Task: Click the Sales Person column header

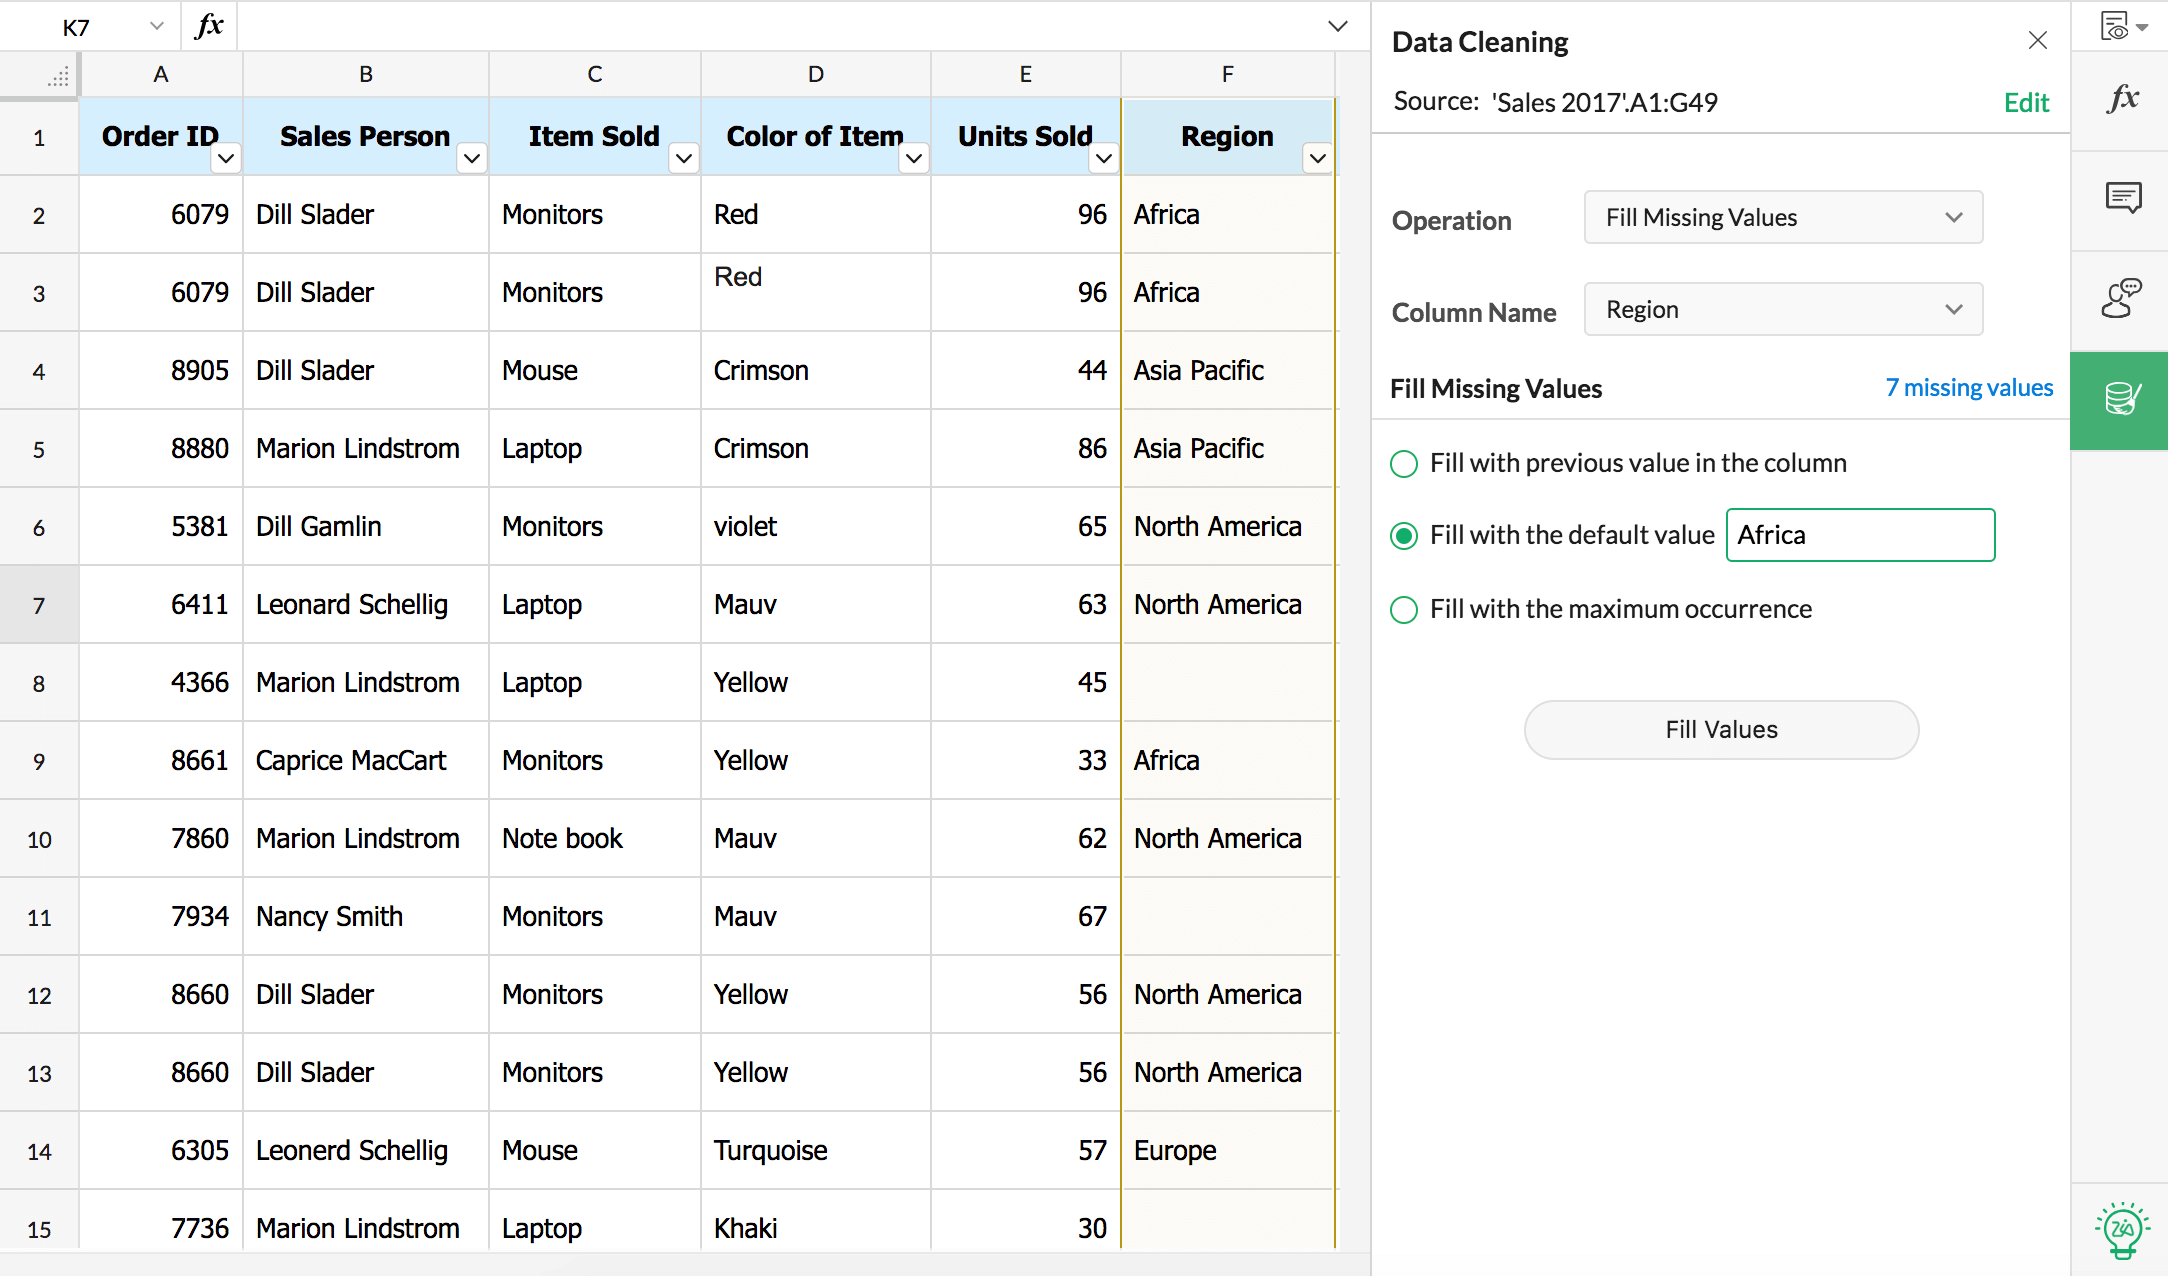Action: click(364, 137)
